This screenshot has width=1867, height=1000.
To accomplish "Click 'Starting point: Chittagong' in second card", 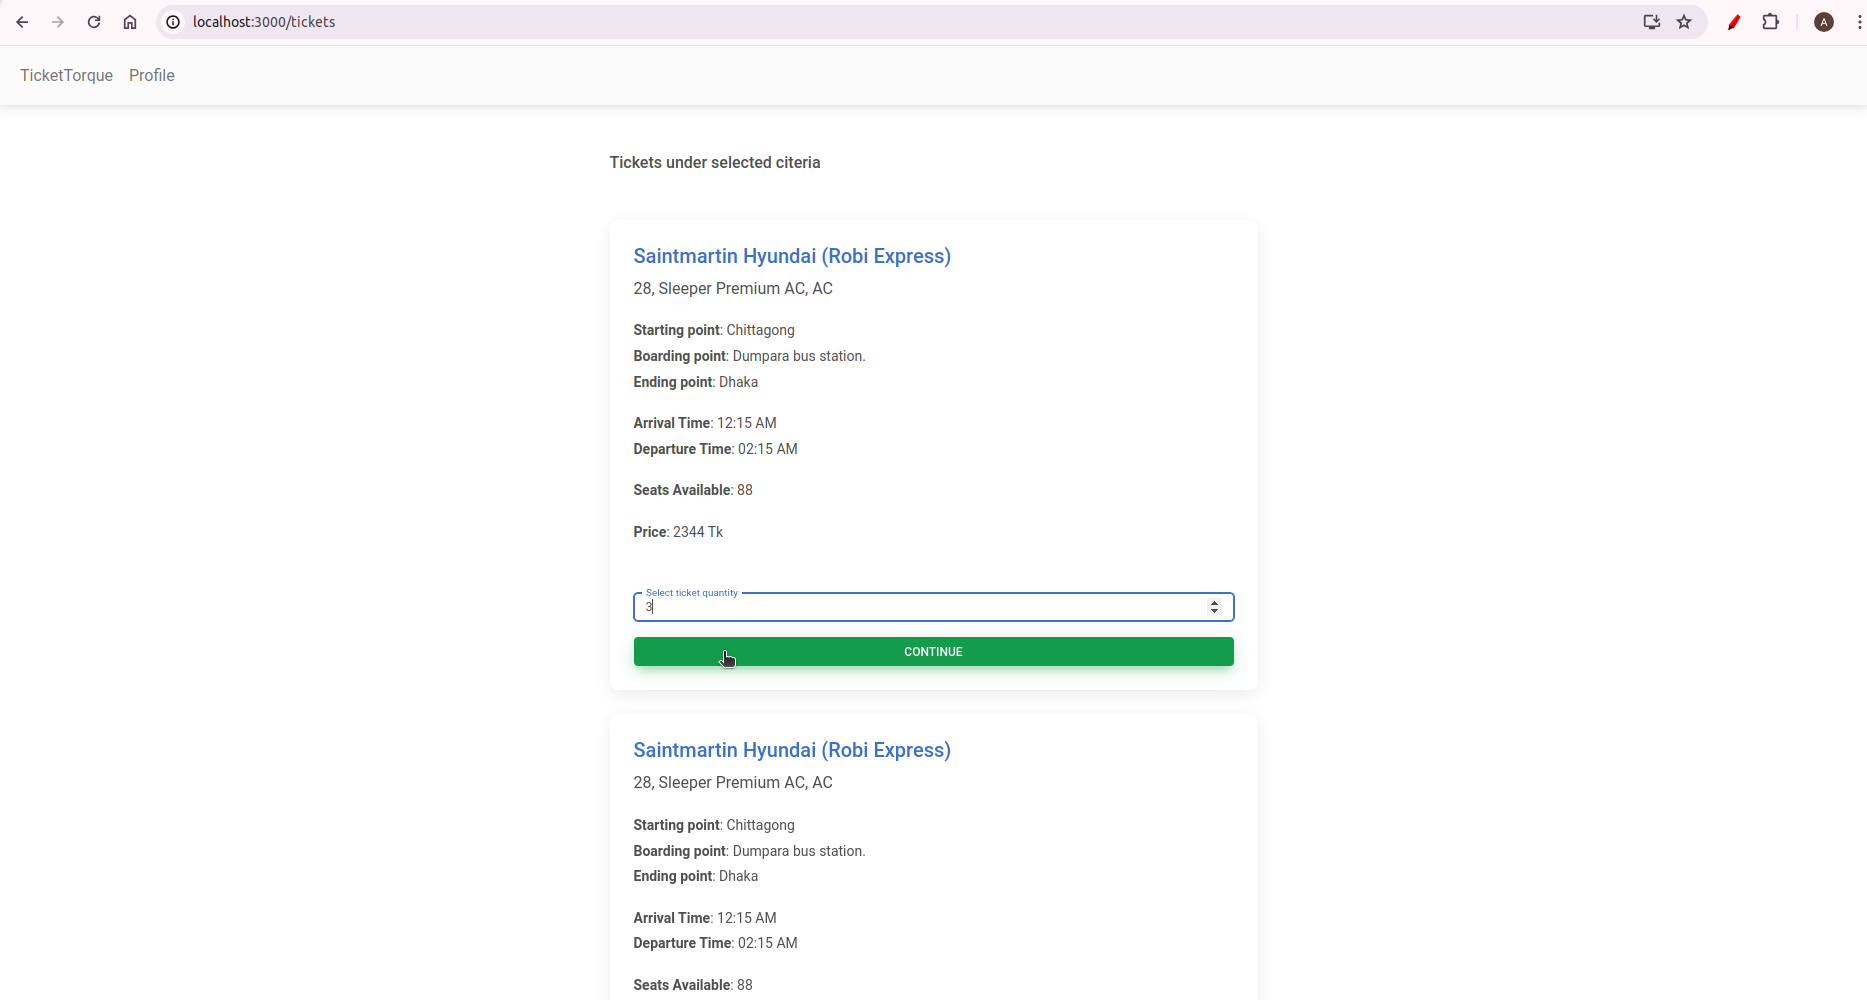I will [x=714, y=825].
